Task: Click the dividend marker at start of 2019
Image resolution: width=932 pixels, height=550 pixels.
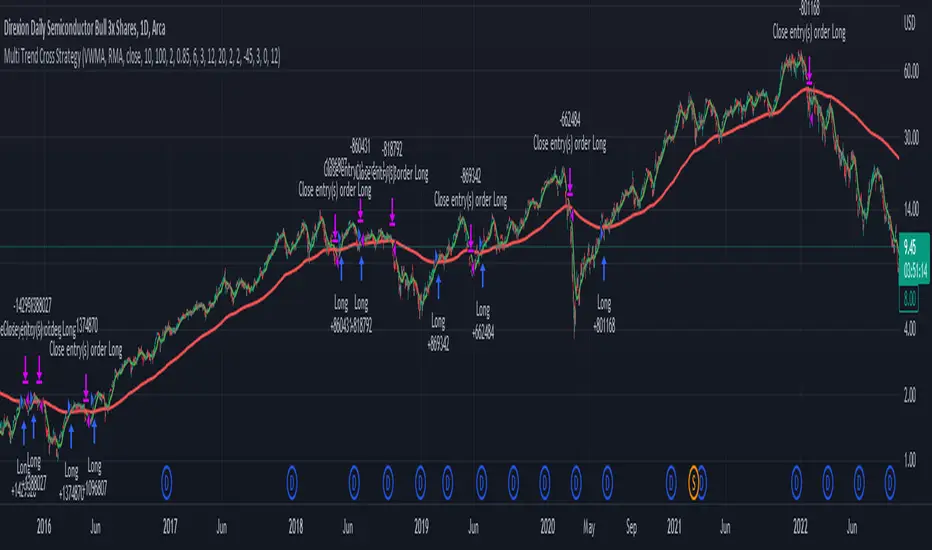Action: pyautogui.click(x=420, y=483)
